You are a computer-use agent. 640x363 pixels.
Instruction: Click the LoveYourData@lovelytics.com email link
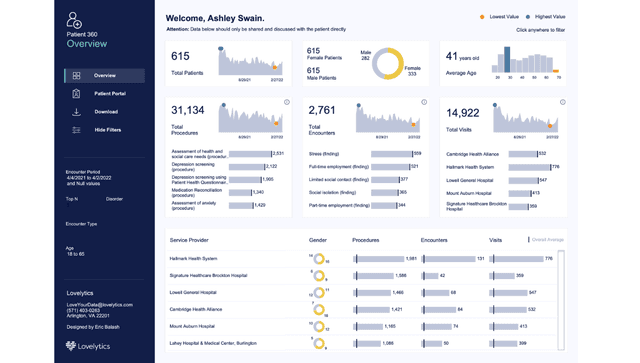click(100, 305)
